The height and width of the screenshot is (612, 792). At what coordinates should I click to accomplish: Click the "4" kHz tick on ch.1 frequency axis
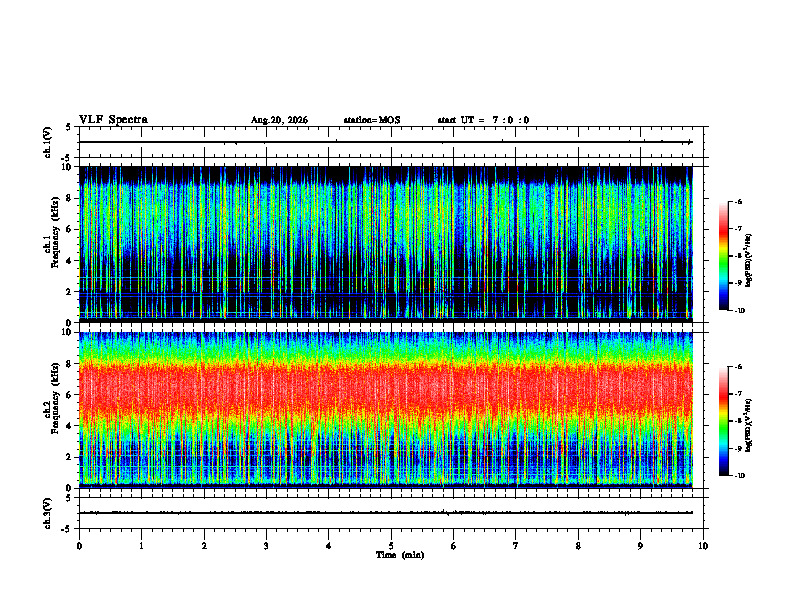click(x=70, y=261)
